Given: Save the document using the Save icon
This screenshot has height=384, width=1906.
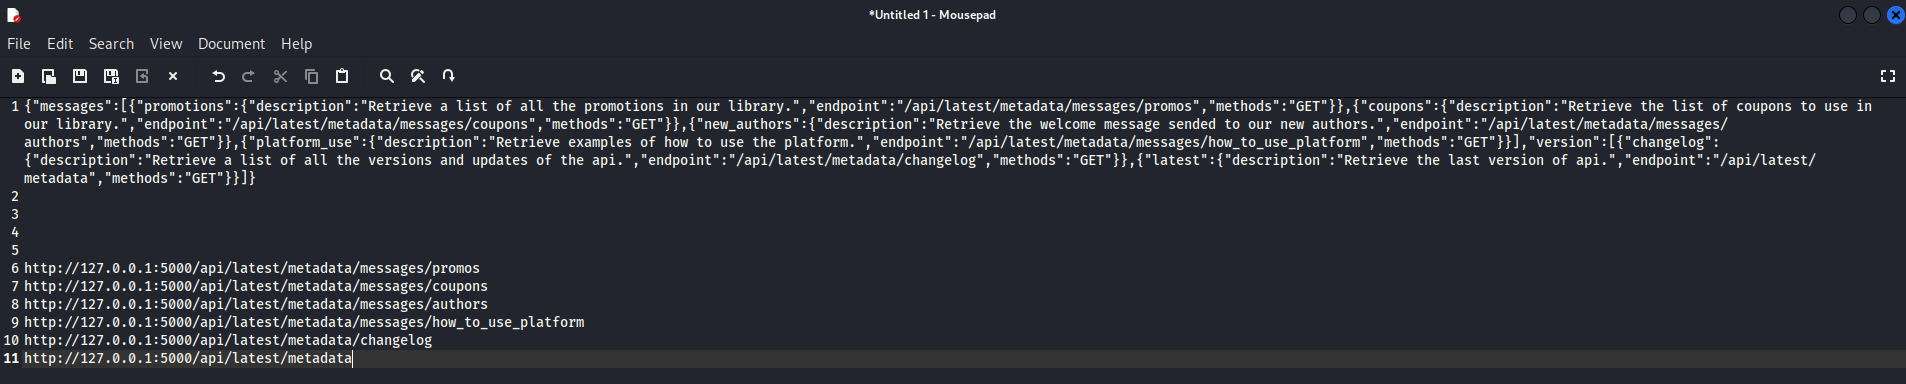Looking at the screenshot, I should [x=80, y=76].
